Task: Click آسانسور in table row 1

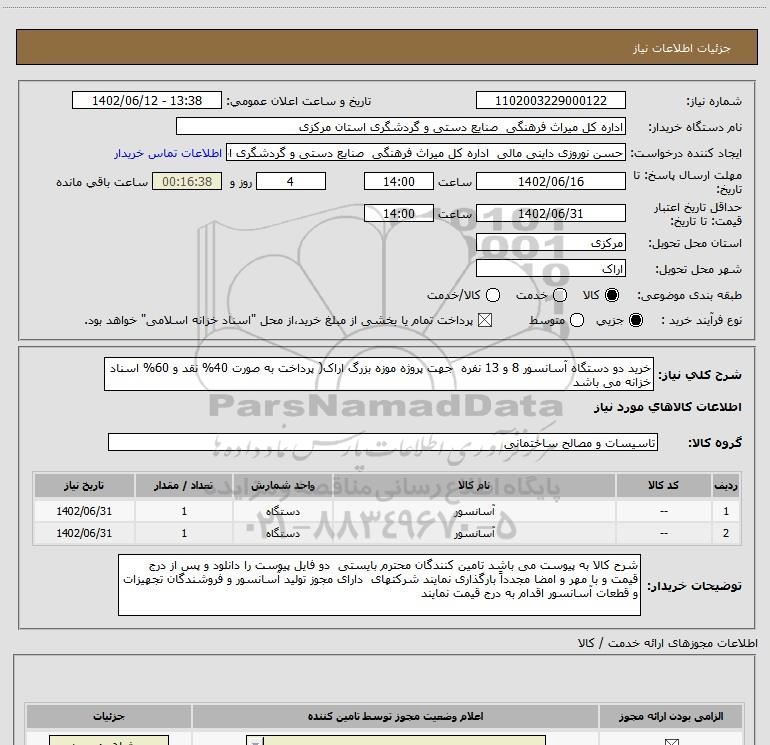Action: [474, 511]
